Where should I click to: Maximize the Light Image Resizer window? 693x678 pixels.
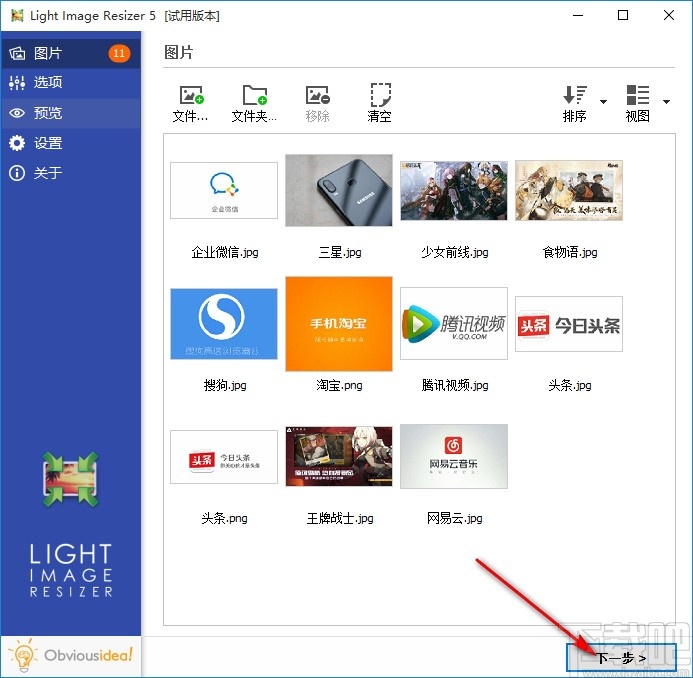click(623, 15)
